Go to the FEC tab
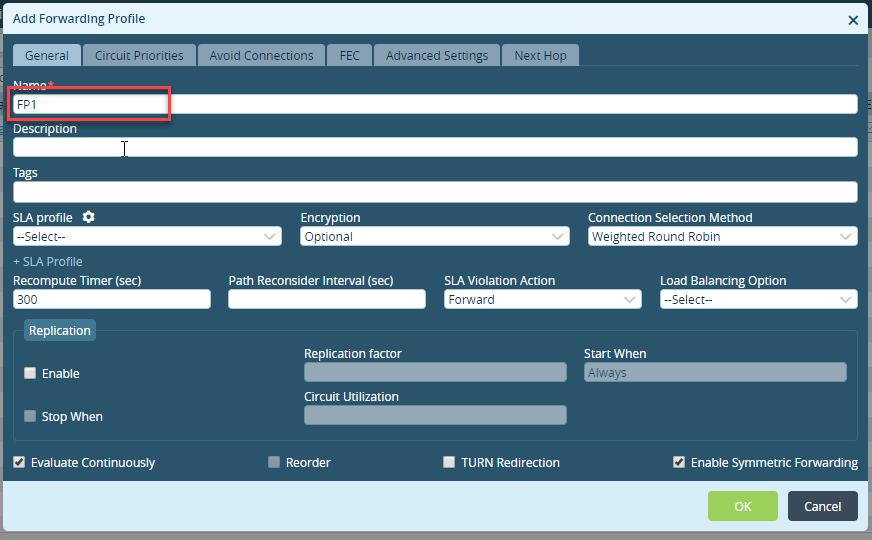872x540 pixels. pos(349,56)
